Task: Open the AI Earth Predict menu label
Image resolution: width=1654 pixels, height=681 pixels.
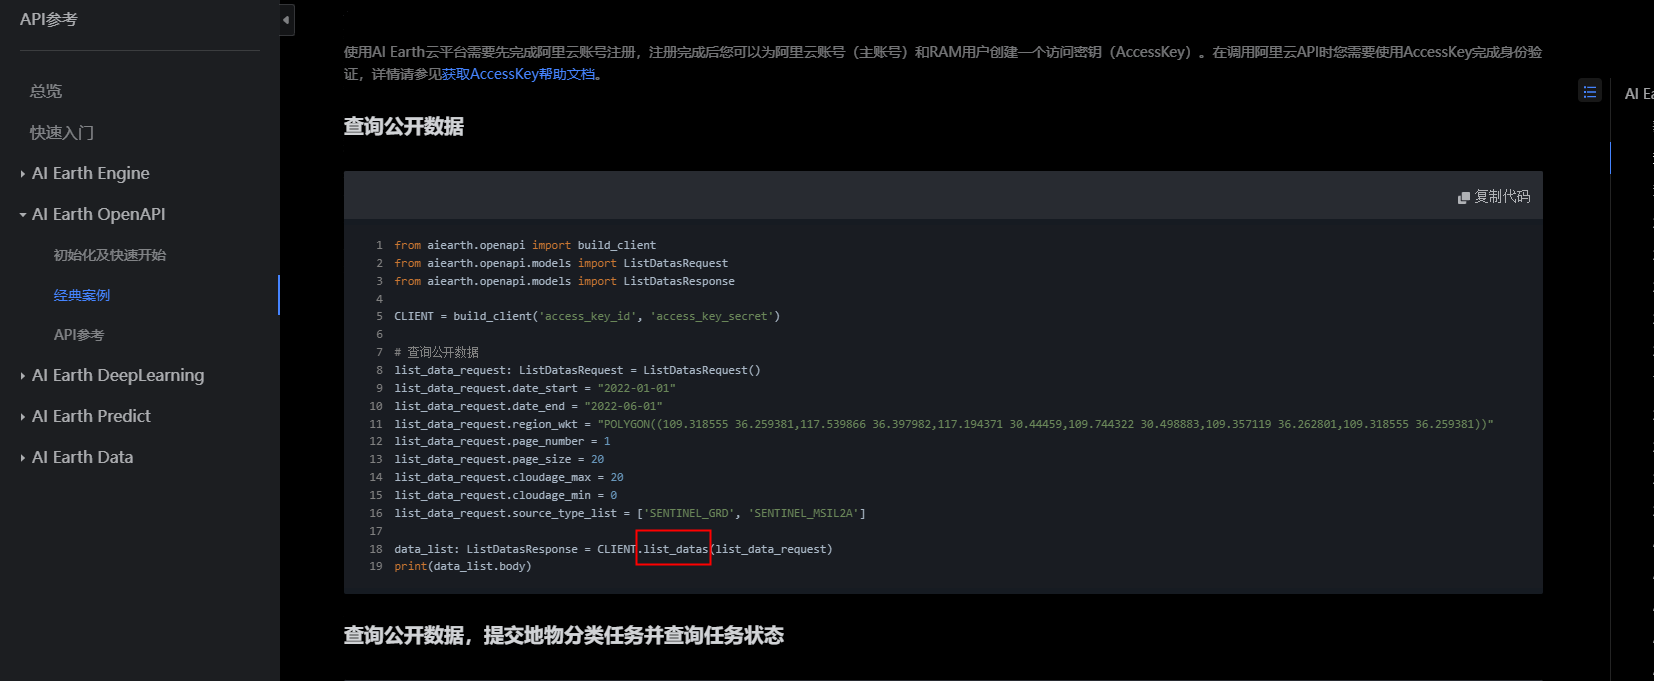Action: [91, 416]
